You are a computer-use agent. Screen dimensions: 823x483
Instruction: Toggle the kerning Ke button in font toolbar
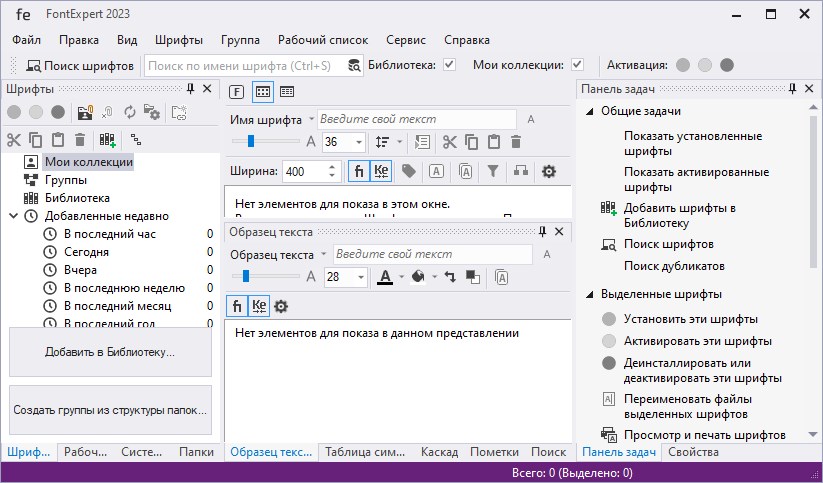point(382,171)
